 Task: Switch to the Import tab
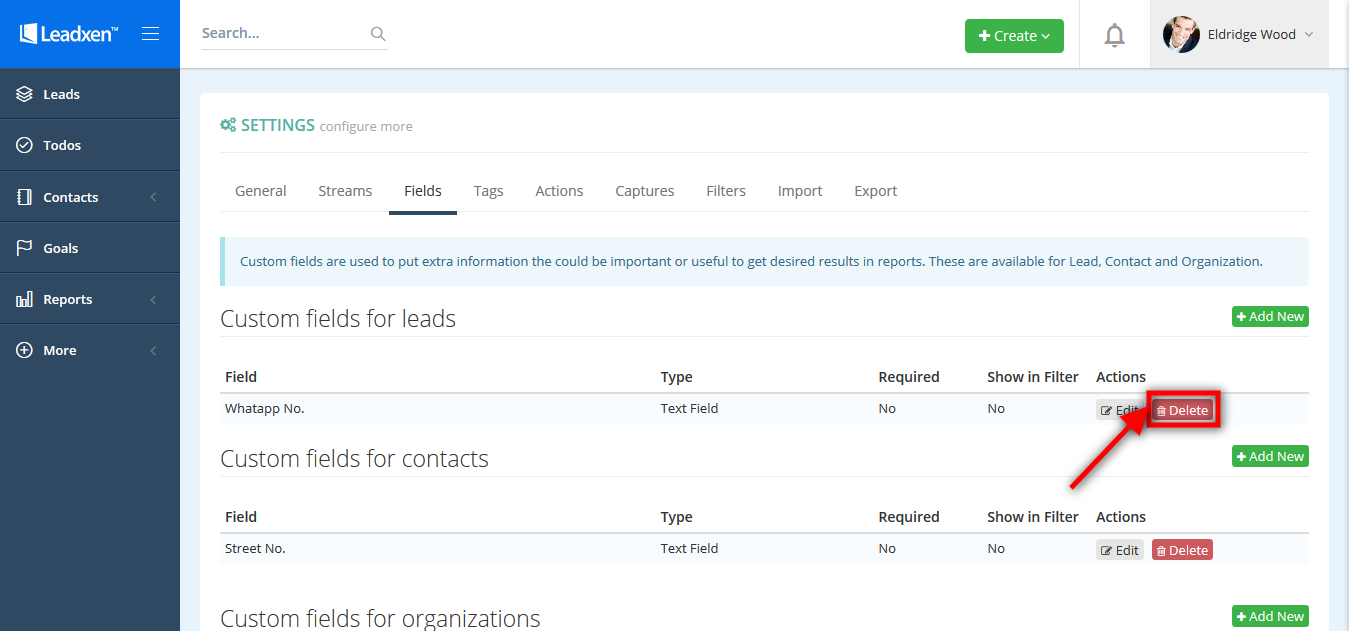(x=800, y=191)
